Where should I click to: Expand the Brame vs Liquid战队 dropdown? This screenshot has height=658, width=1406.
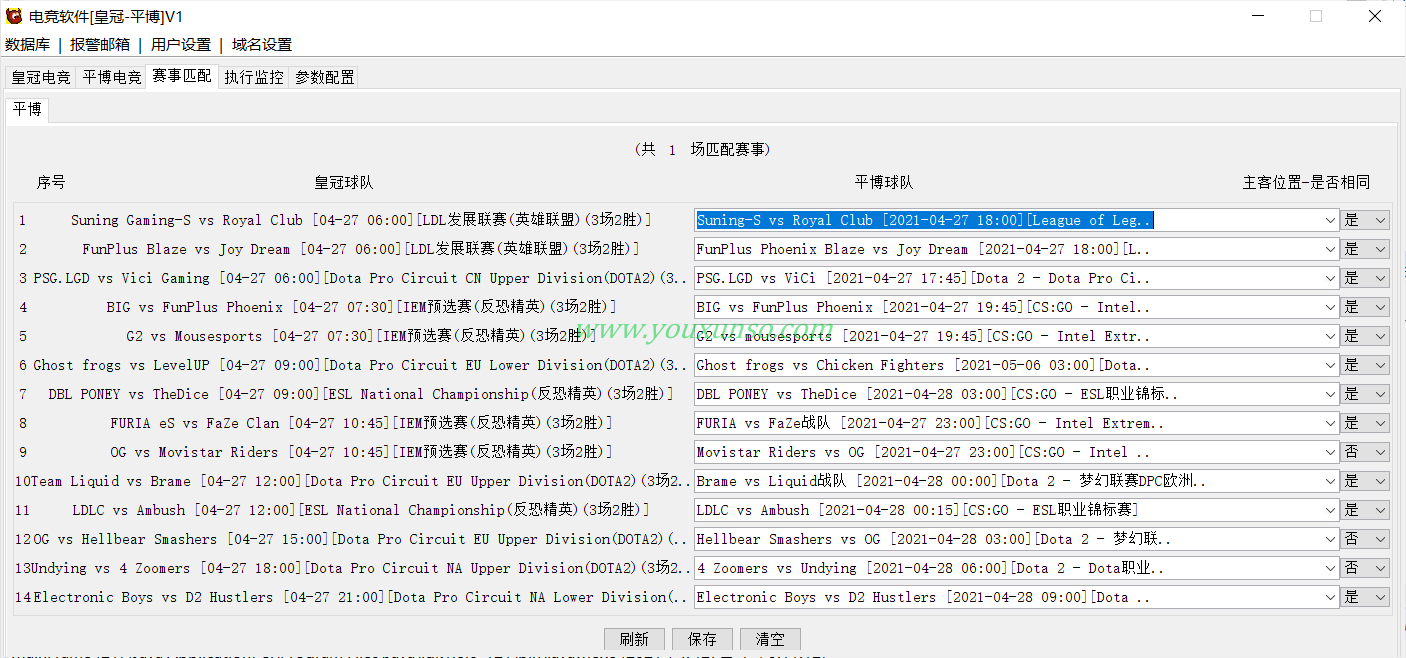click(1329, 481)
